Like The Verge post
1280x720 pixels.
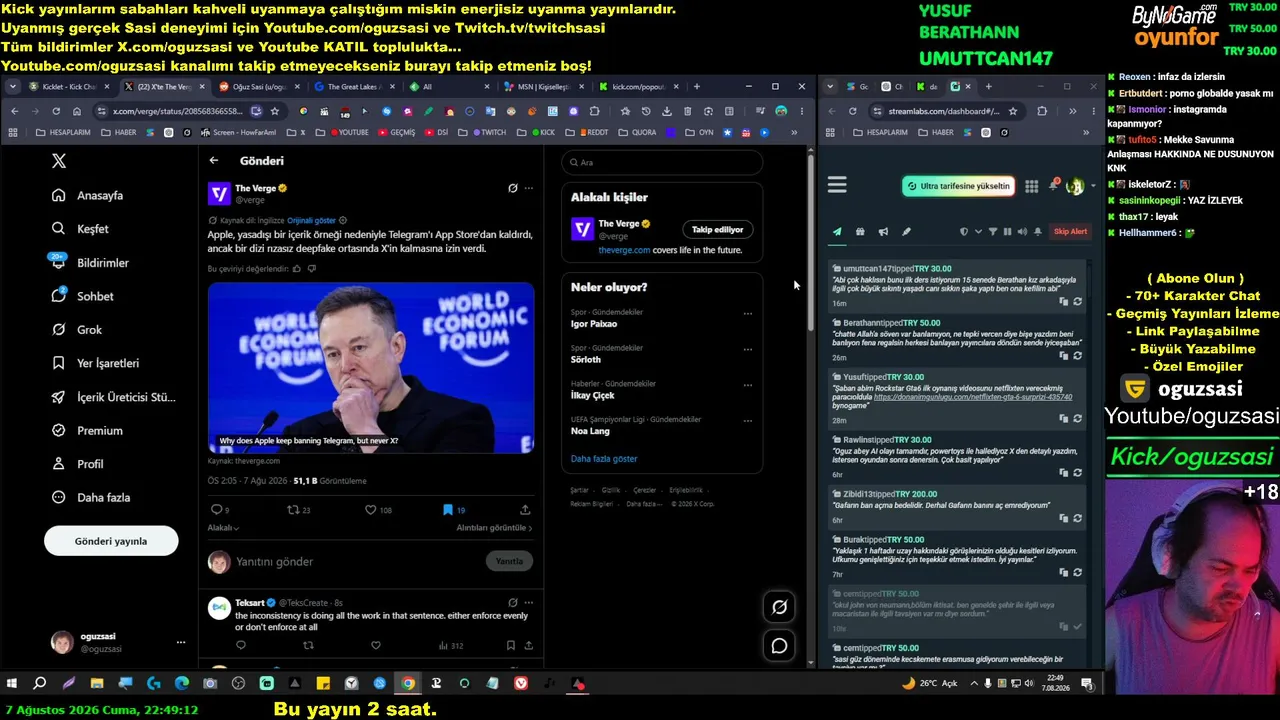click(x=378, y=510)
